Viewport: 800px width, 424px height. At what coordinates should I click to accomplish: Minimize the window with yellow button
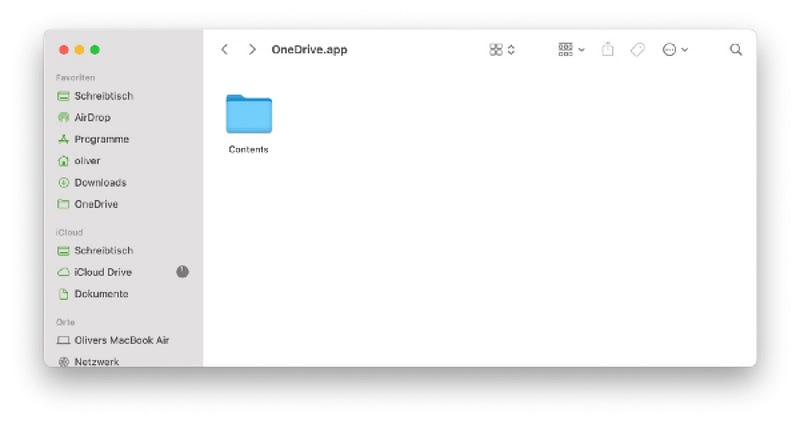[79, 49]
